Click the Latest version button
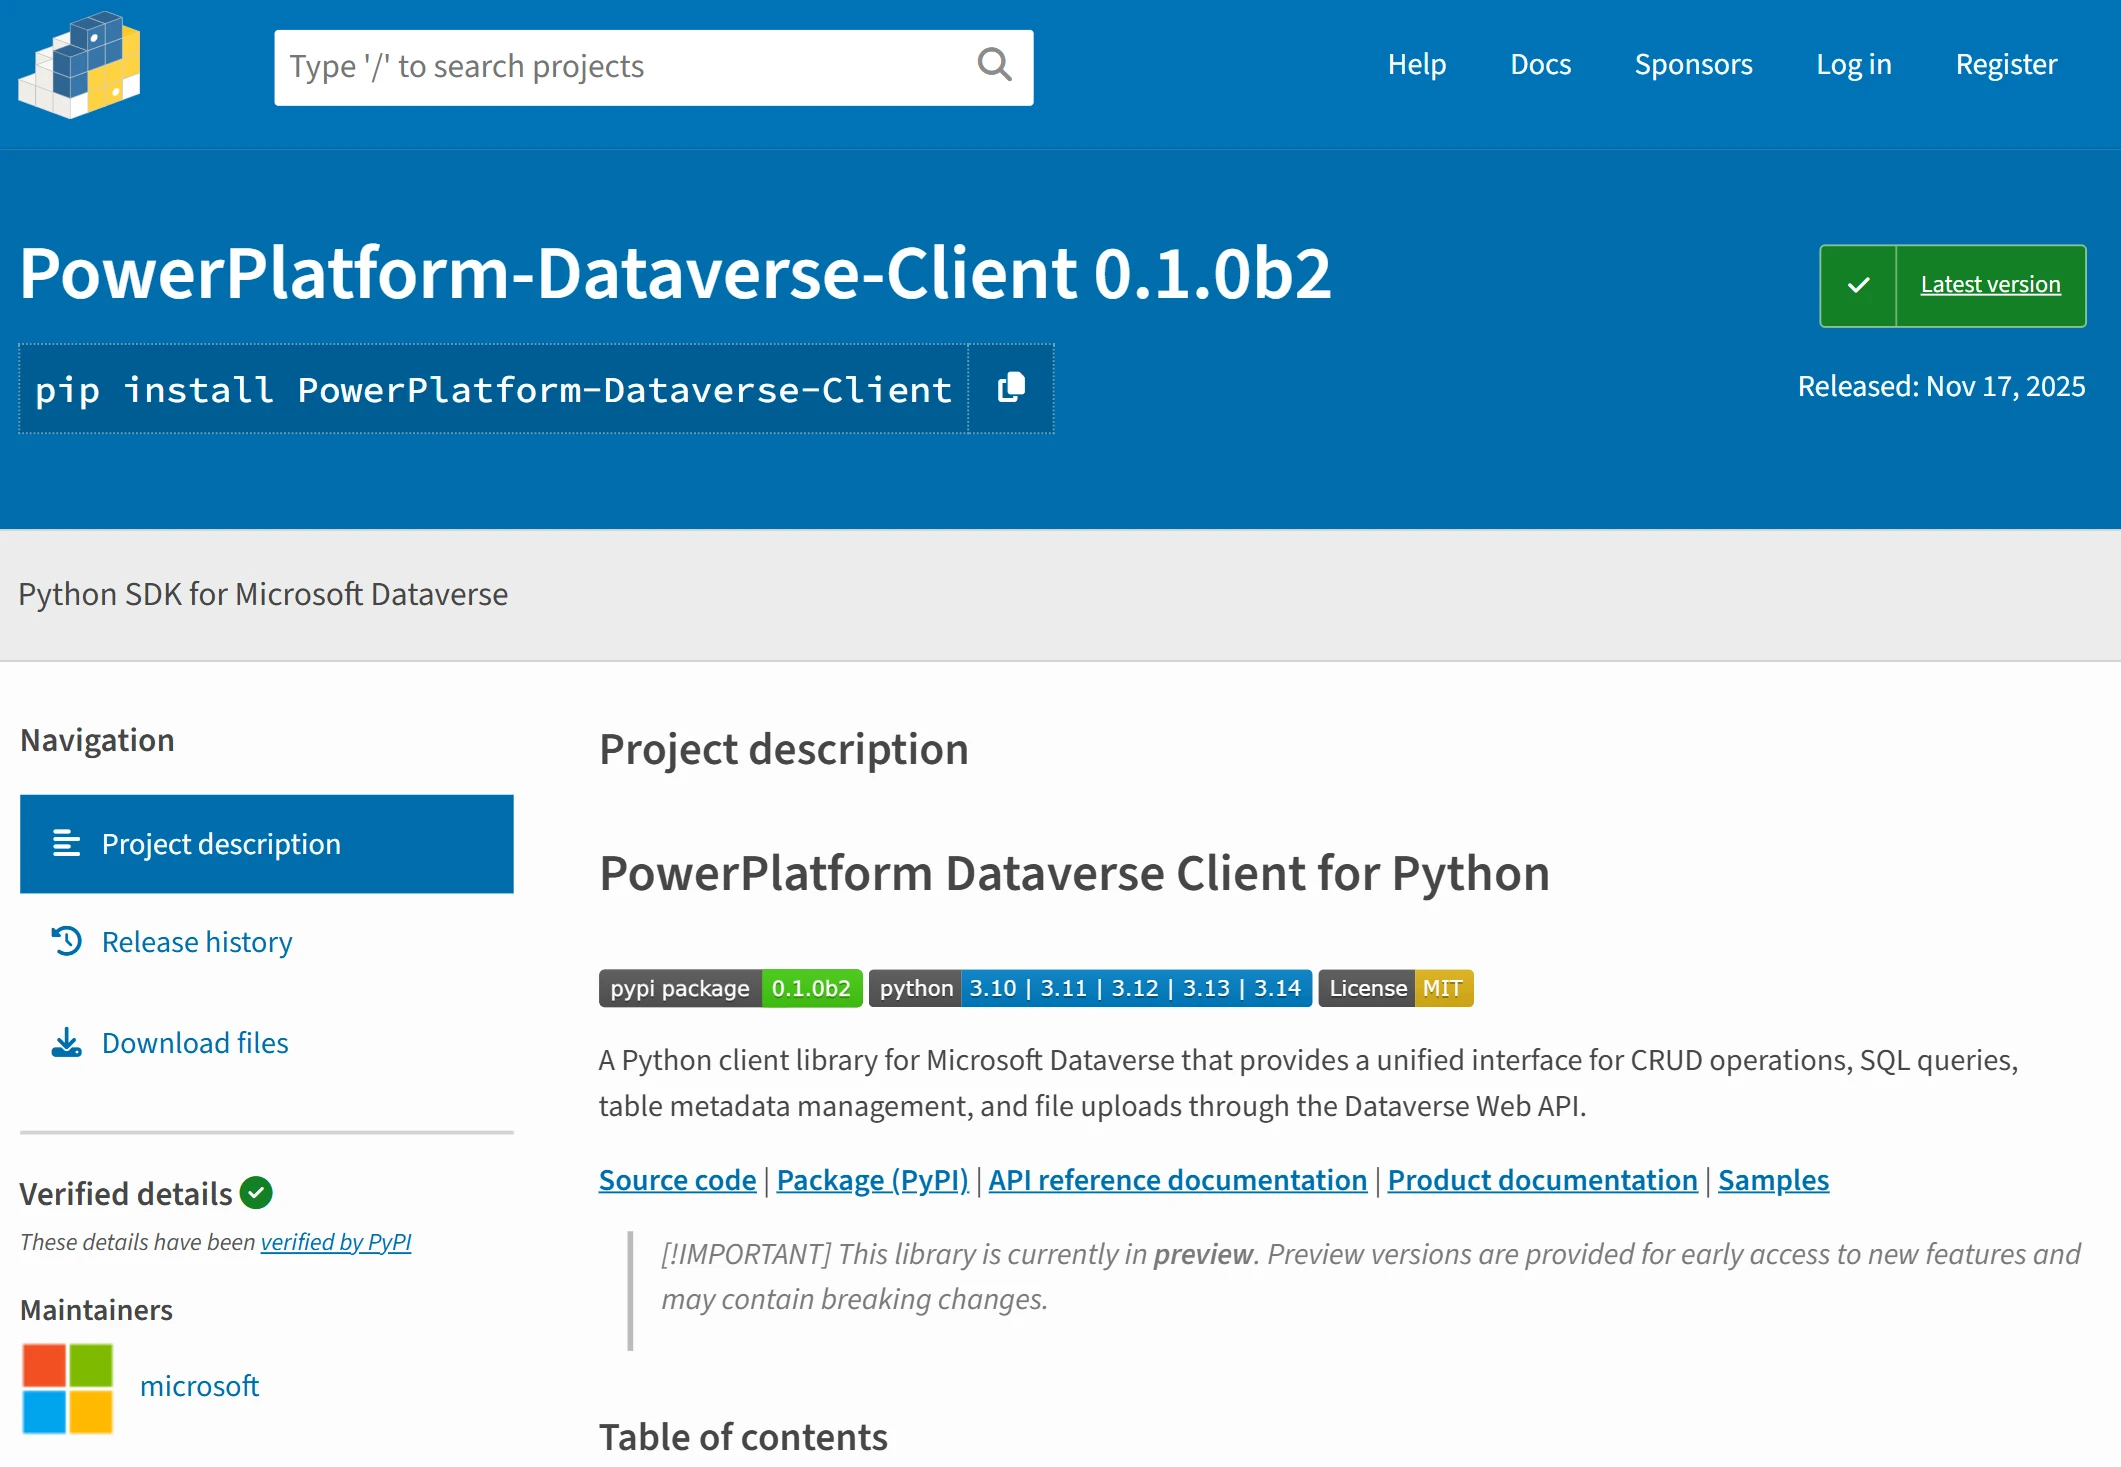This screenshot has height=1467, width=2121. [x=1989, y=285]
